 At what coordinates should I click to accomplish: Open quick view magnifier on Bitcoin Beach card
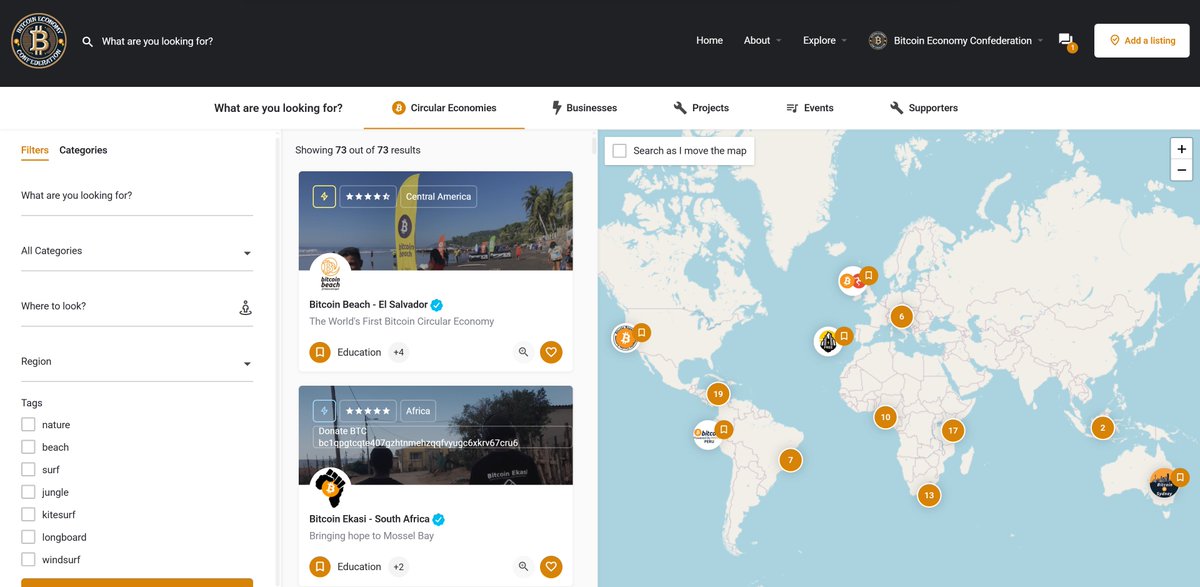pyautogui.click(x=523, y=352)
